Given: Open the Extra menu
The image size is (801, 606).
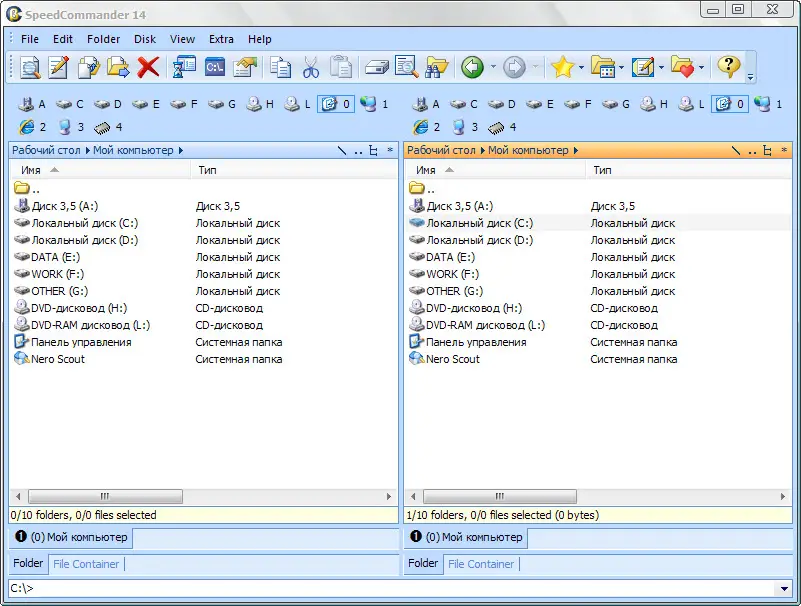Looking at the screenshot, I should pyautogui.click(x=221, y=39).
